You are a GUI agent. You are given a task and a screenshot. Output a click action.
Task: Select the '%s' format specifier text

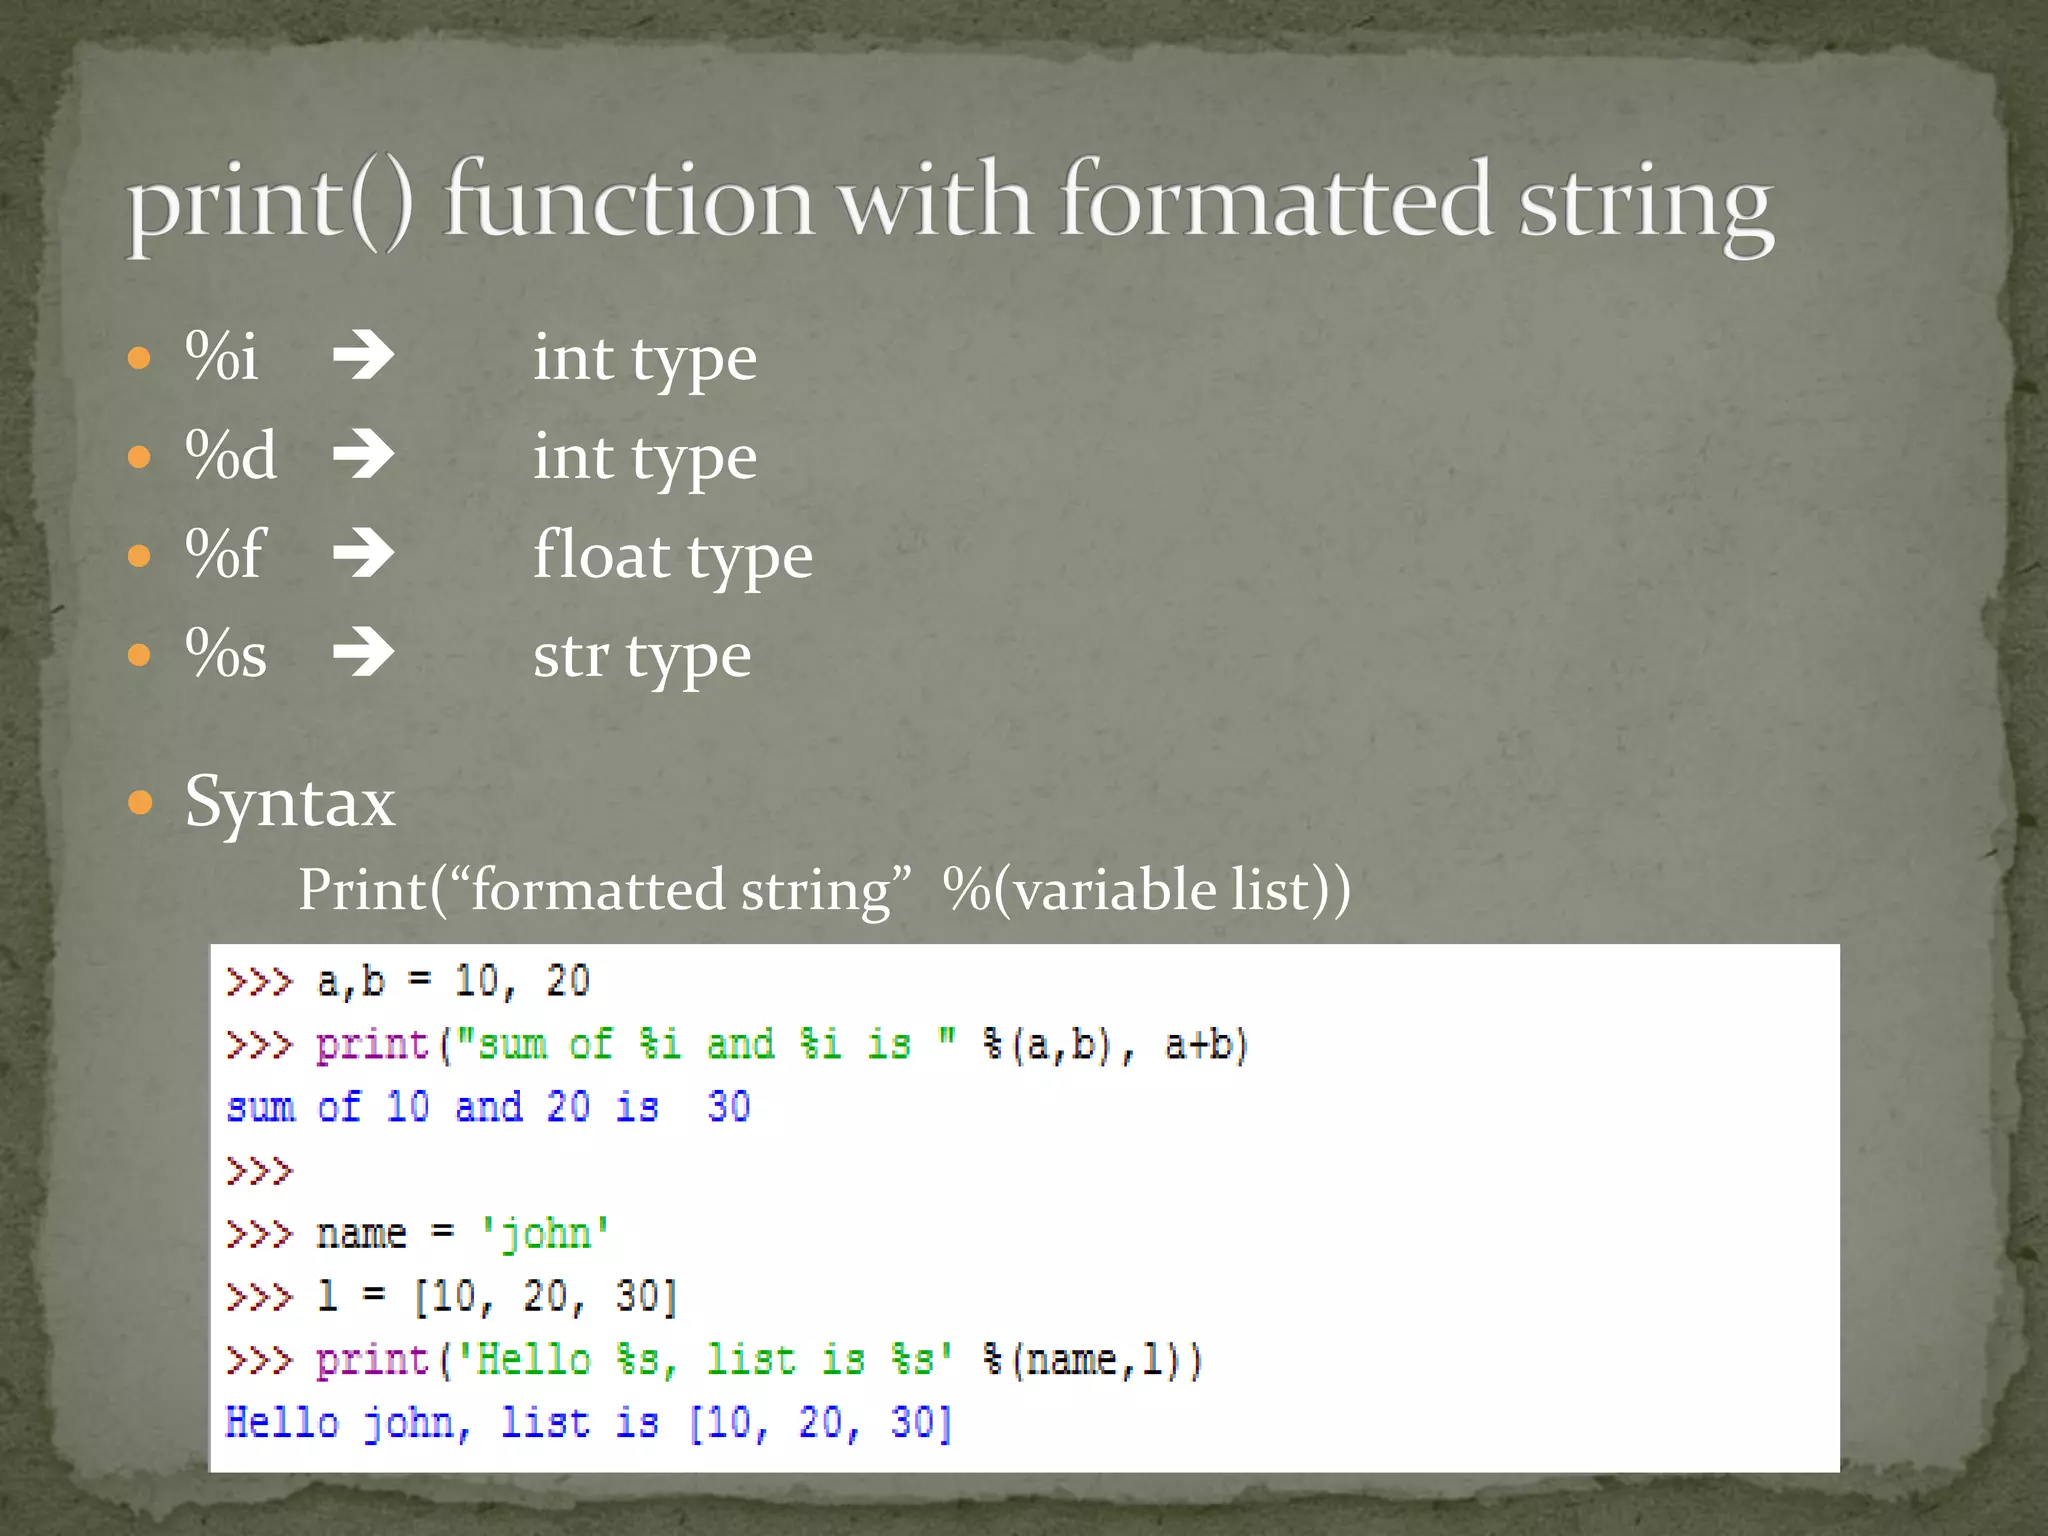[x=226, y=654]
